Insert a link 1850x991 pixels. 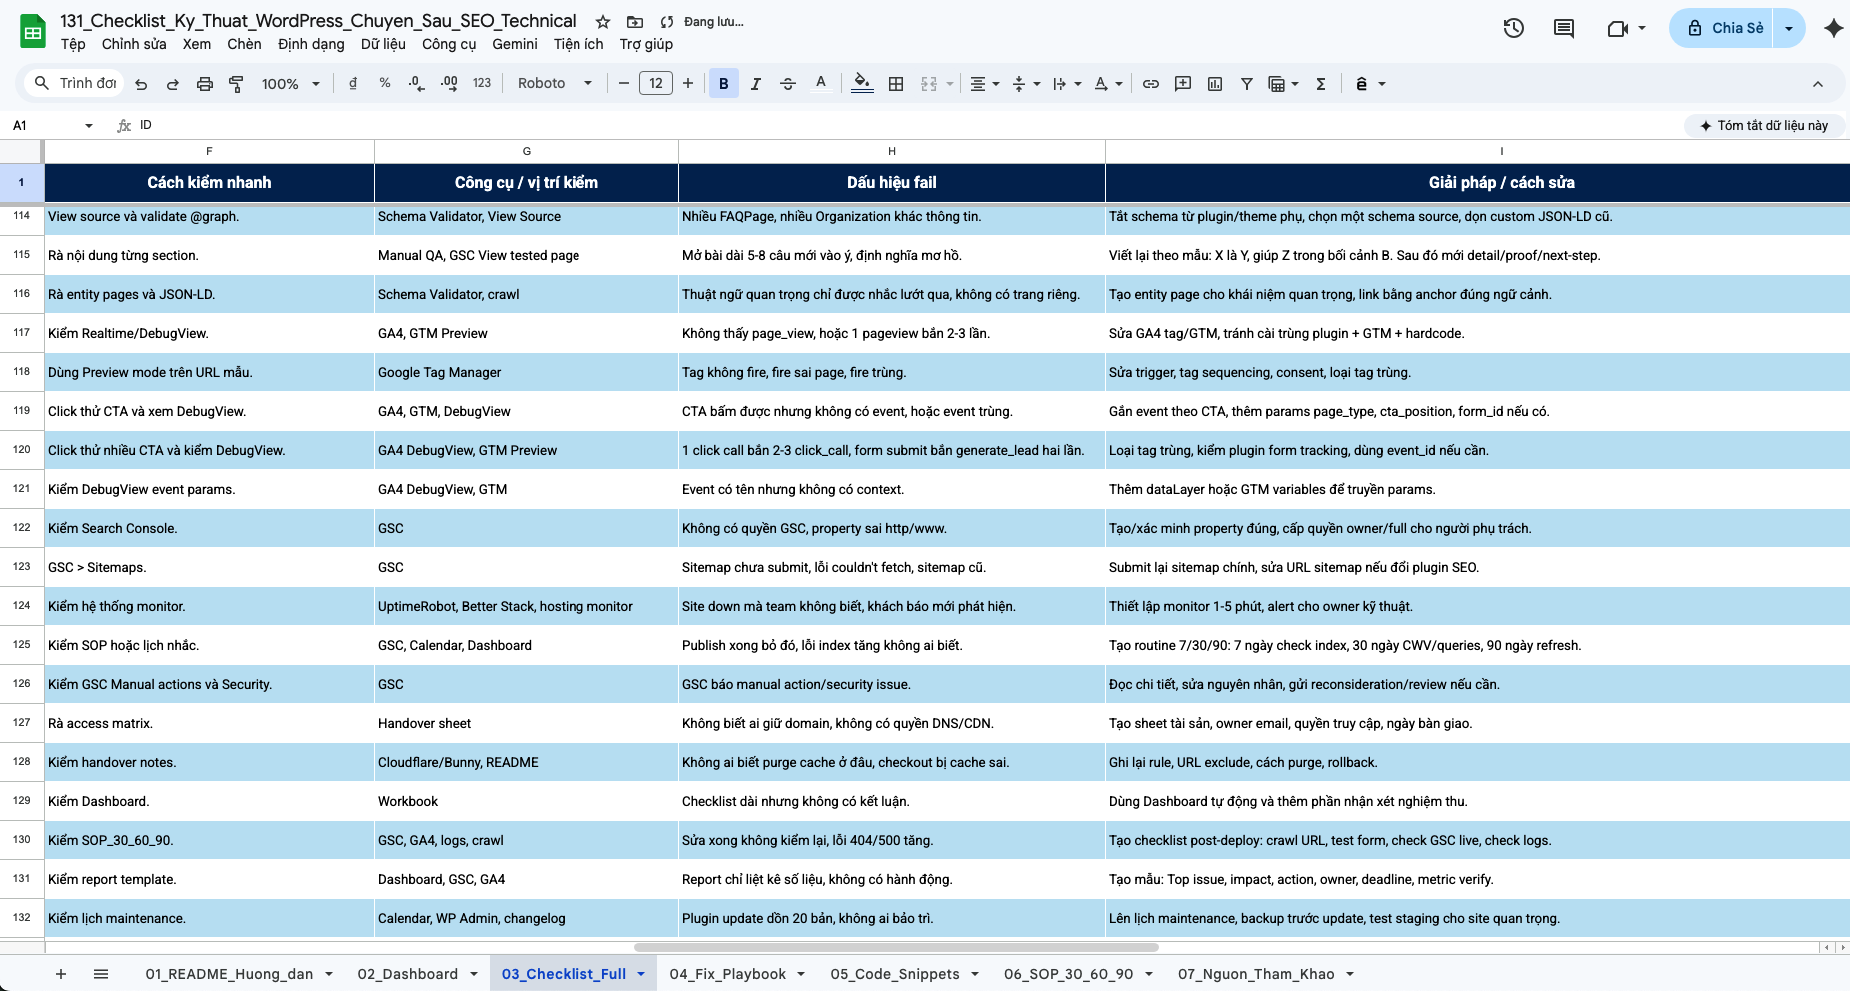(x=1151, y=84)
